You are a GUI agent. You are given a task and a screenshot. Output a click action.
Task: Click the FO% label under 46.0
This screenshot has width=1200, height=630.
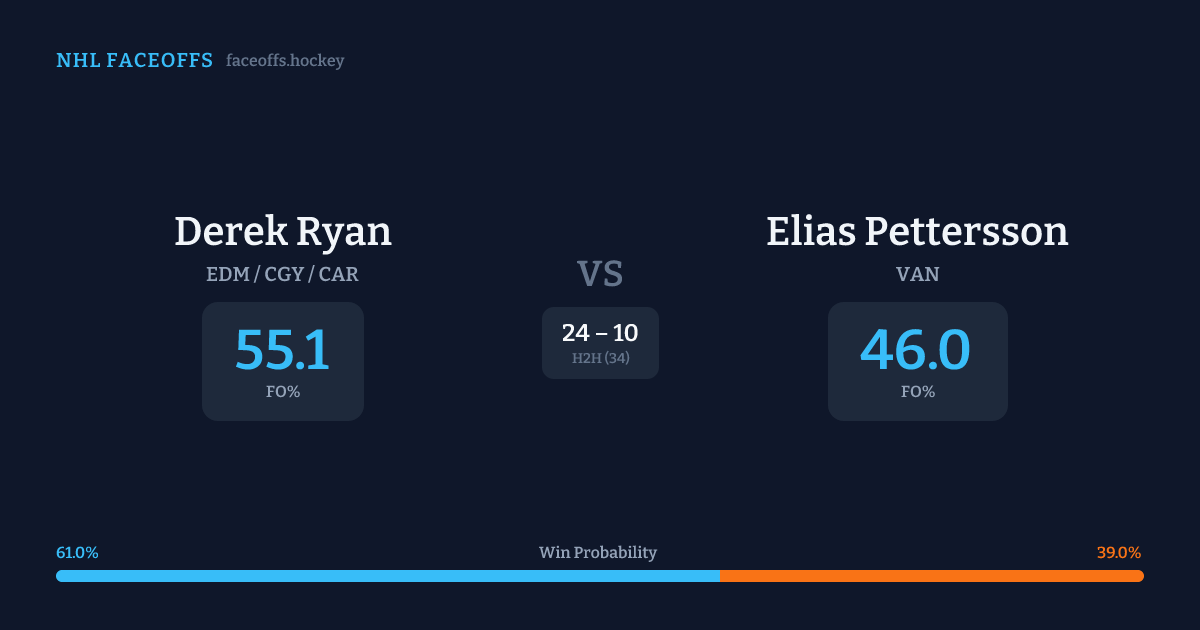[x=917, y=392]
